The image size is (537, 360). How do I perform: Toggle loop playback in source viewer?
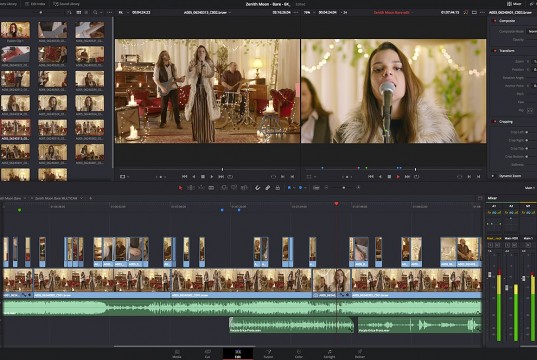click(x=230, y=177)
